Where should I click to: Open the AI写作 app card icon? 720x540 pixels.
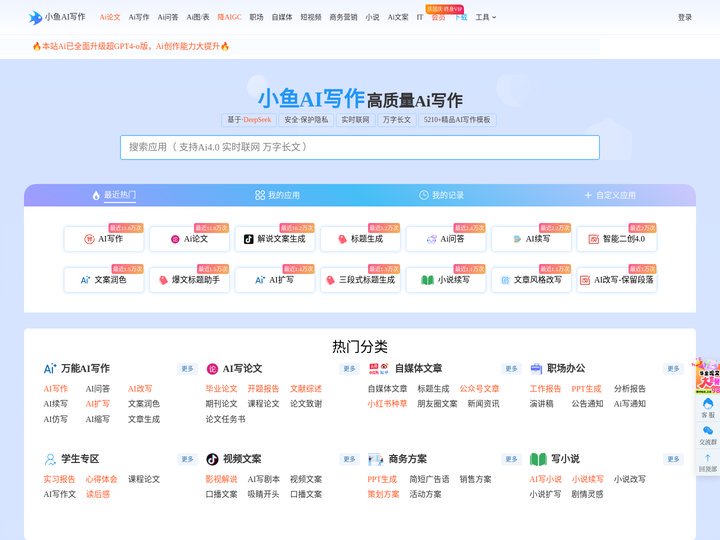tap(89, 239)
